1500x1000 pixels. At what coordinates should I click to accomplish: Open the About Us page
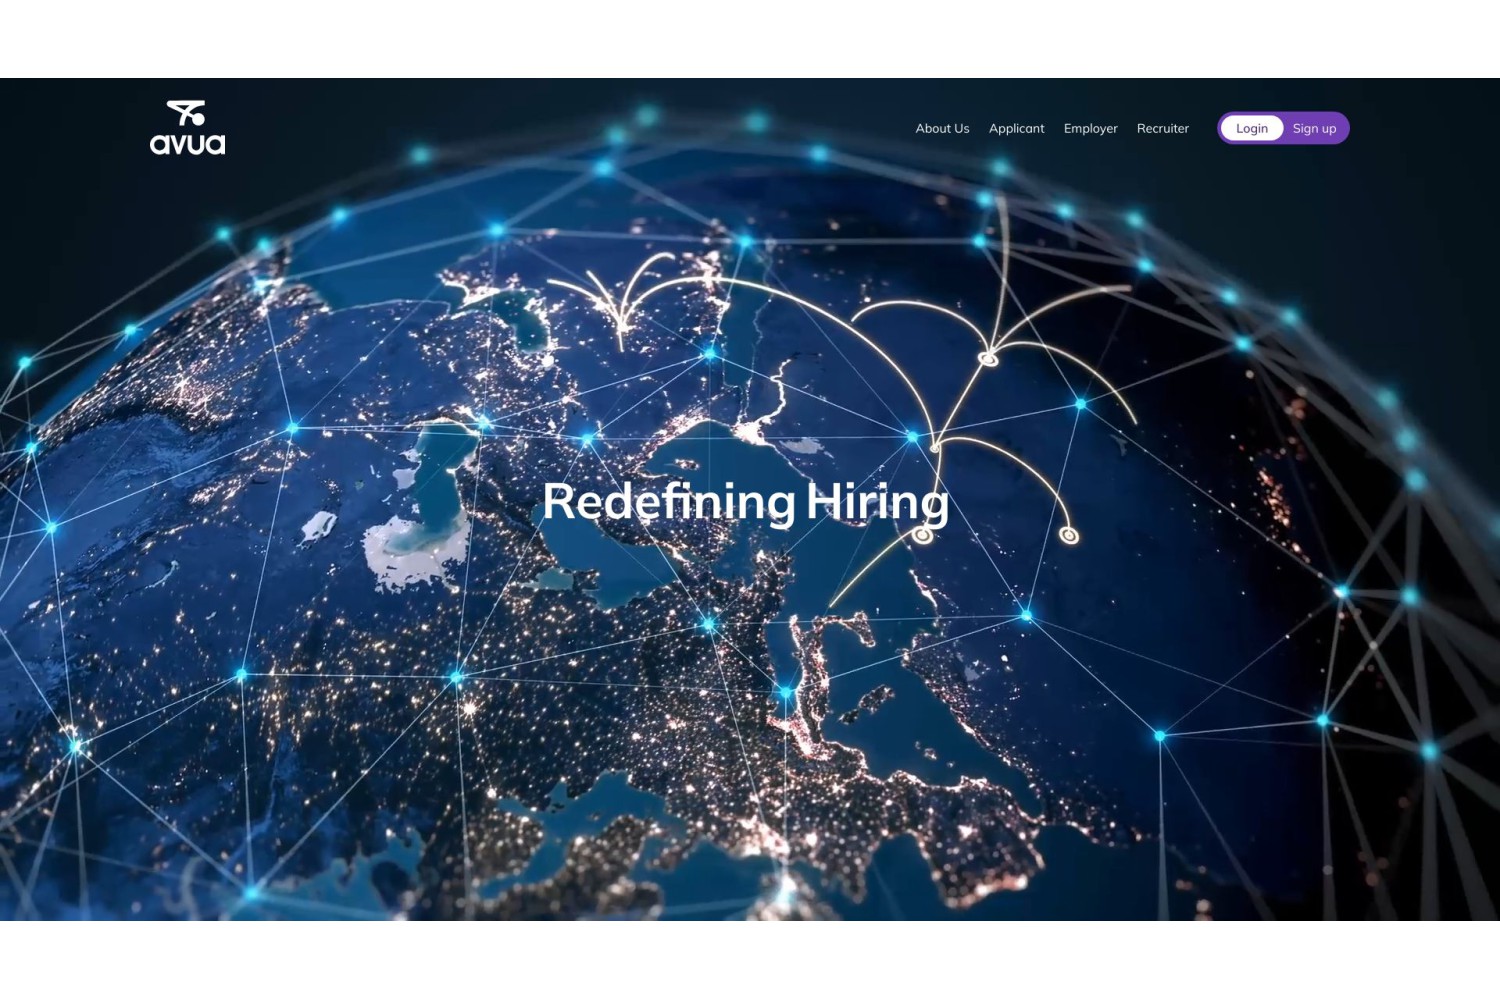pos(942,128)
